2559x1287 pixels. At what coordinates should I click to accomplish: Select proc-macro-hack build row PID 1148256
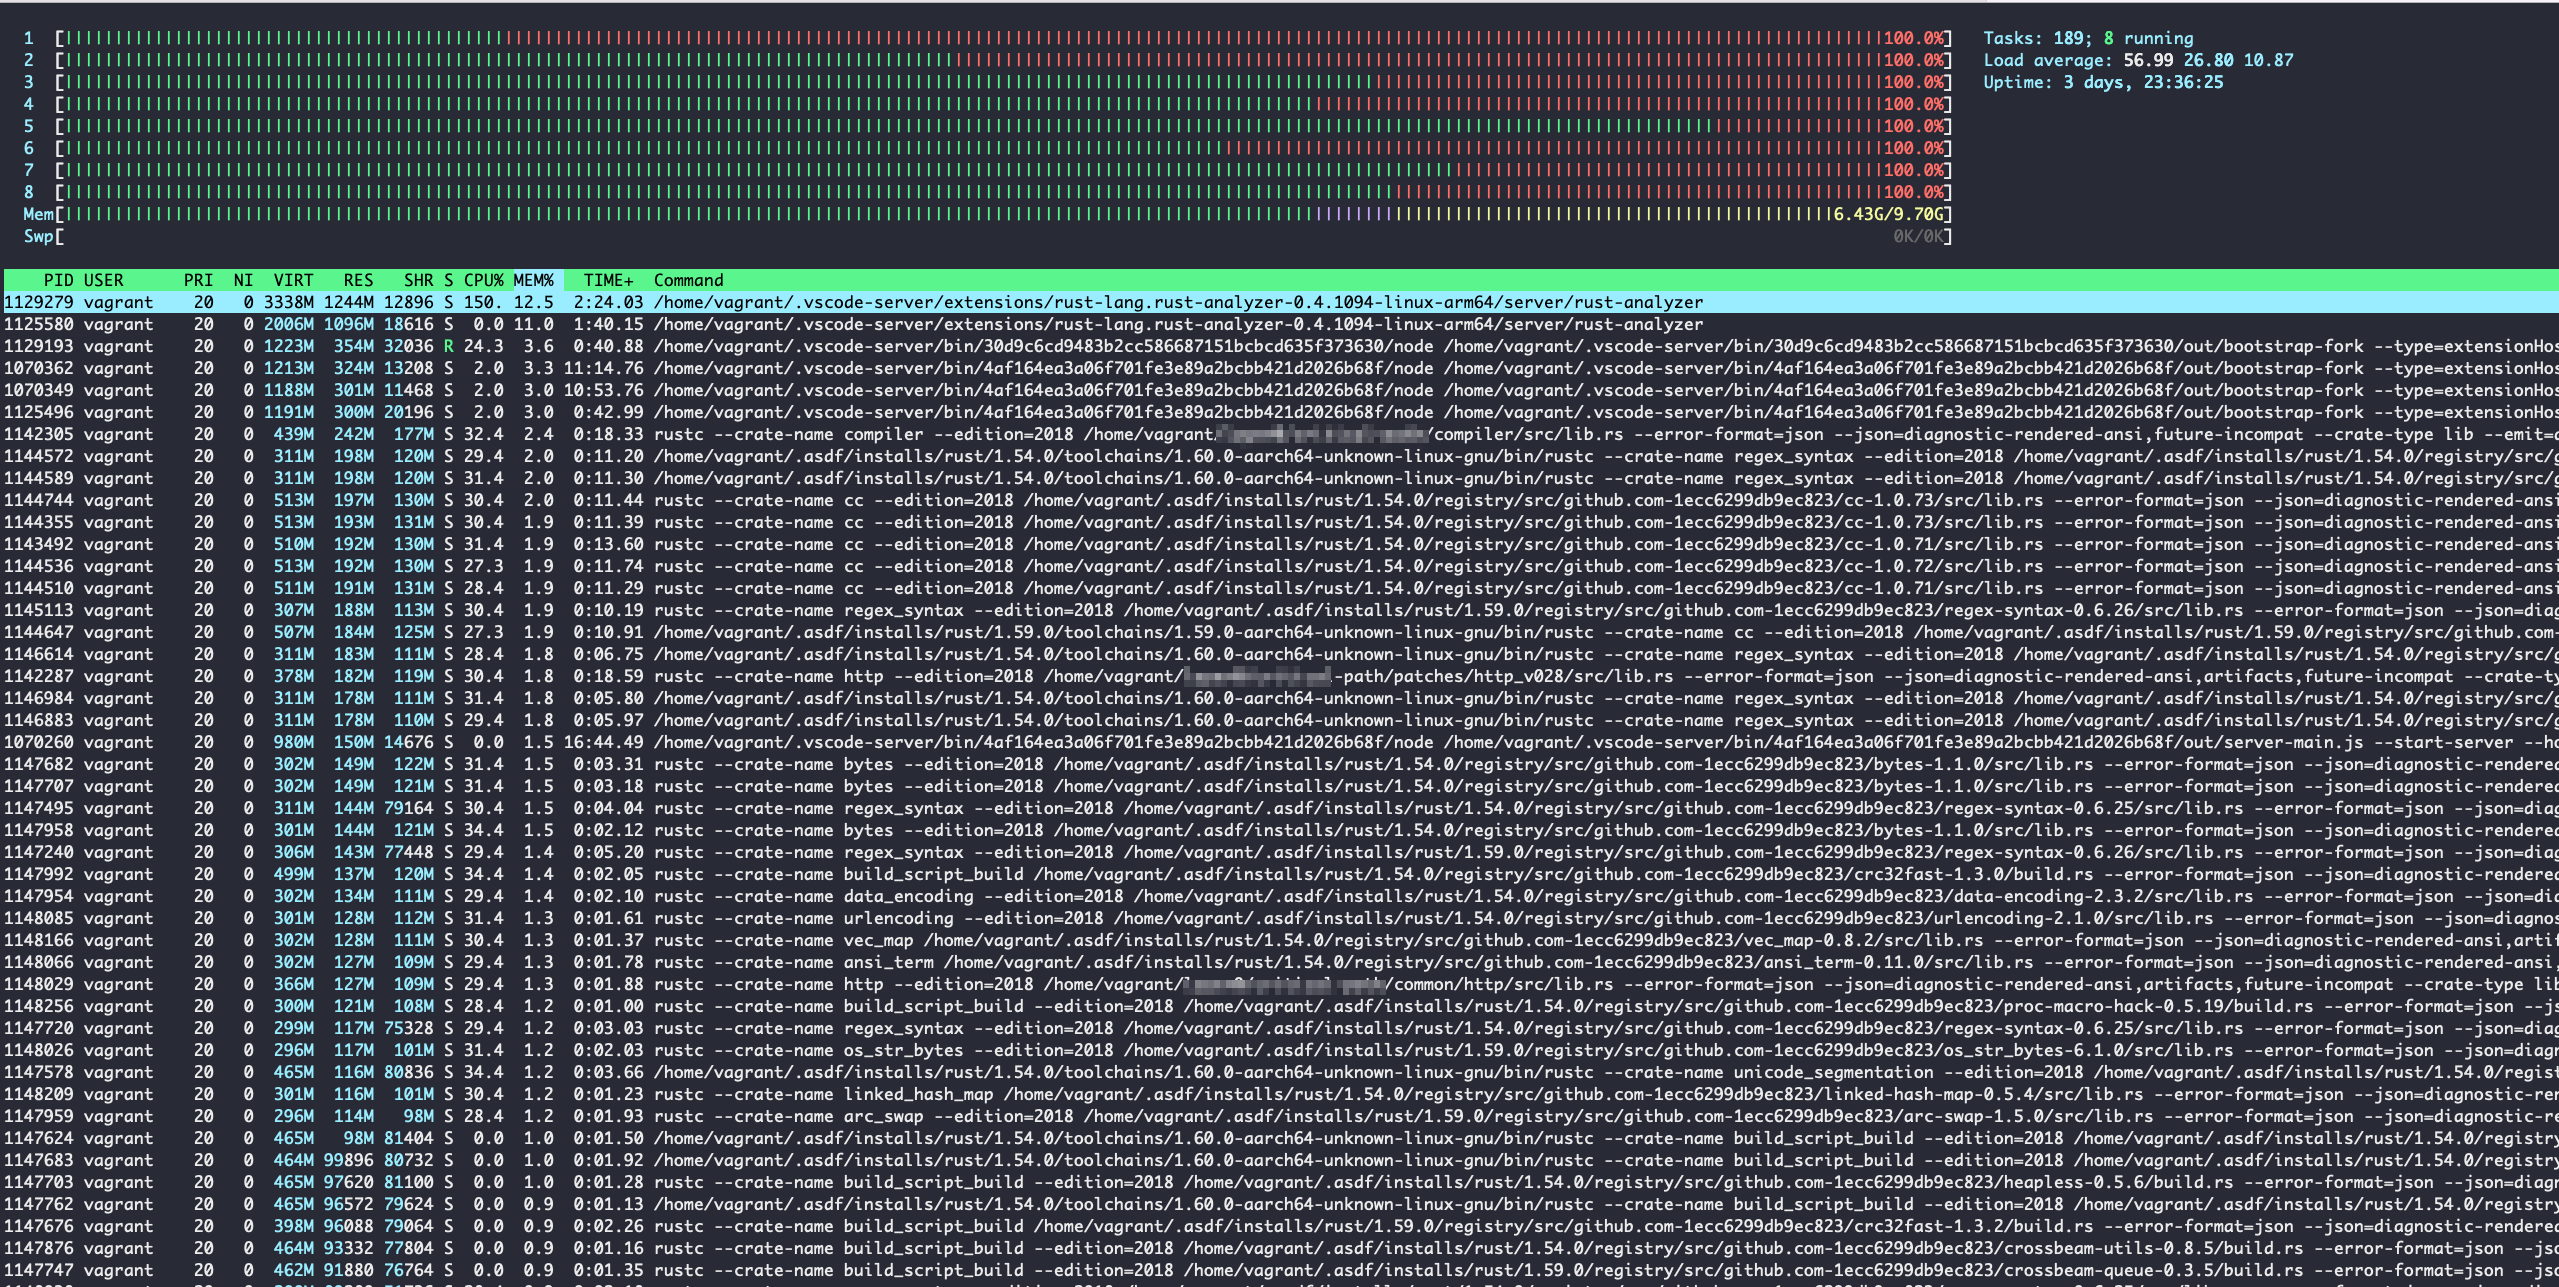pyautogui.click(x=1279, y=1006)
